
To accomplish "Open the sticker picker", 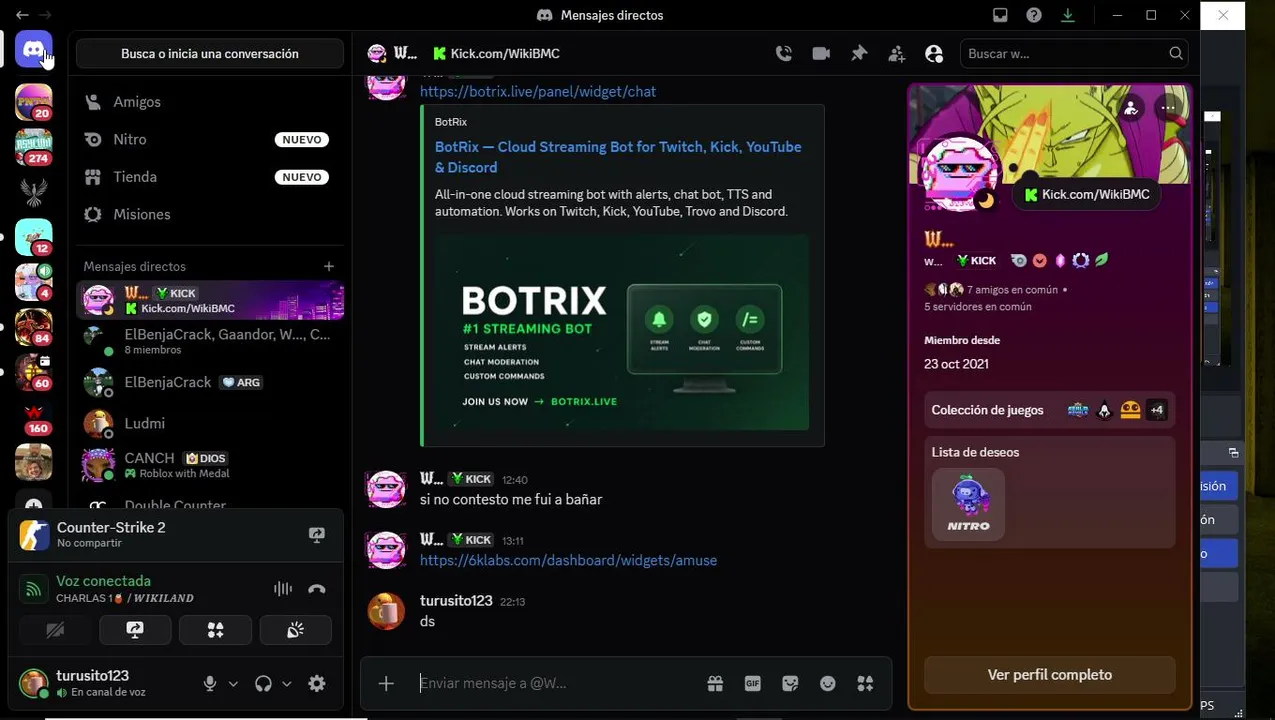I will 790,684.
